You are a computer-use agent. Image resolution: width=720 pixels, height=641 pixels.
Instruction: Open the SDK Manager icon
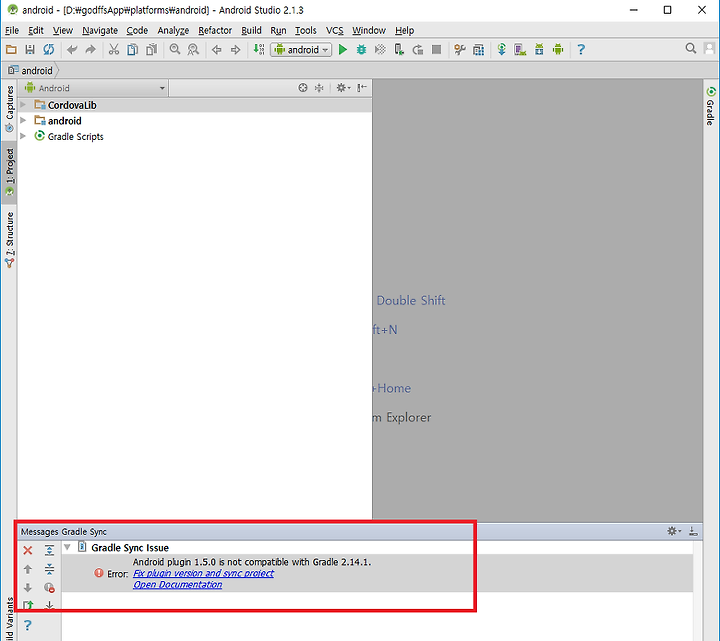[x=539, y=50]
